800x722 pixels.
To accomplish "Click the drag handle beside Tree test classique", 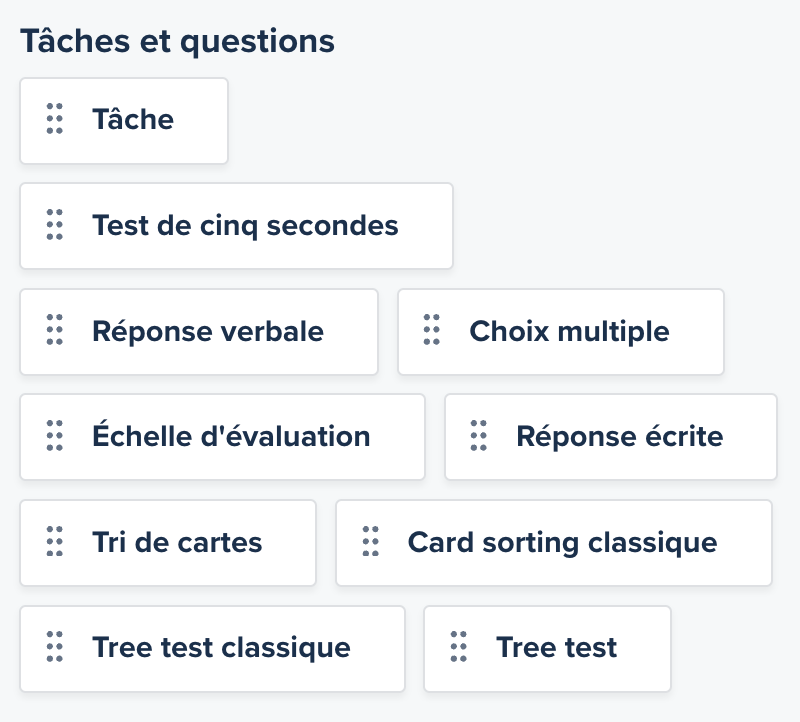I will 54,648.
